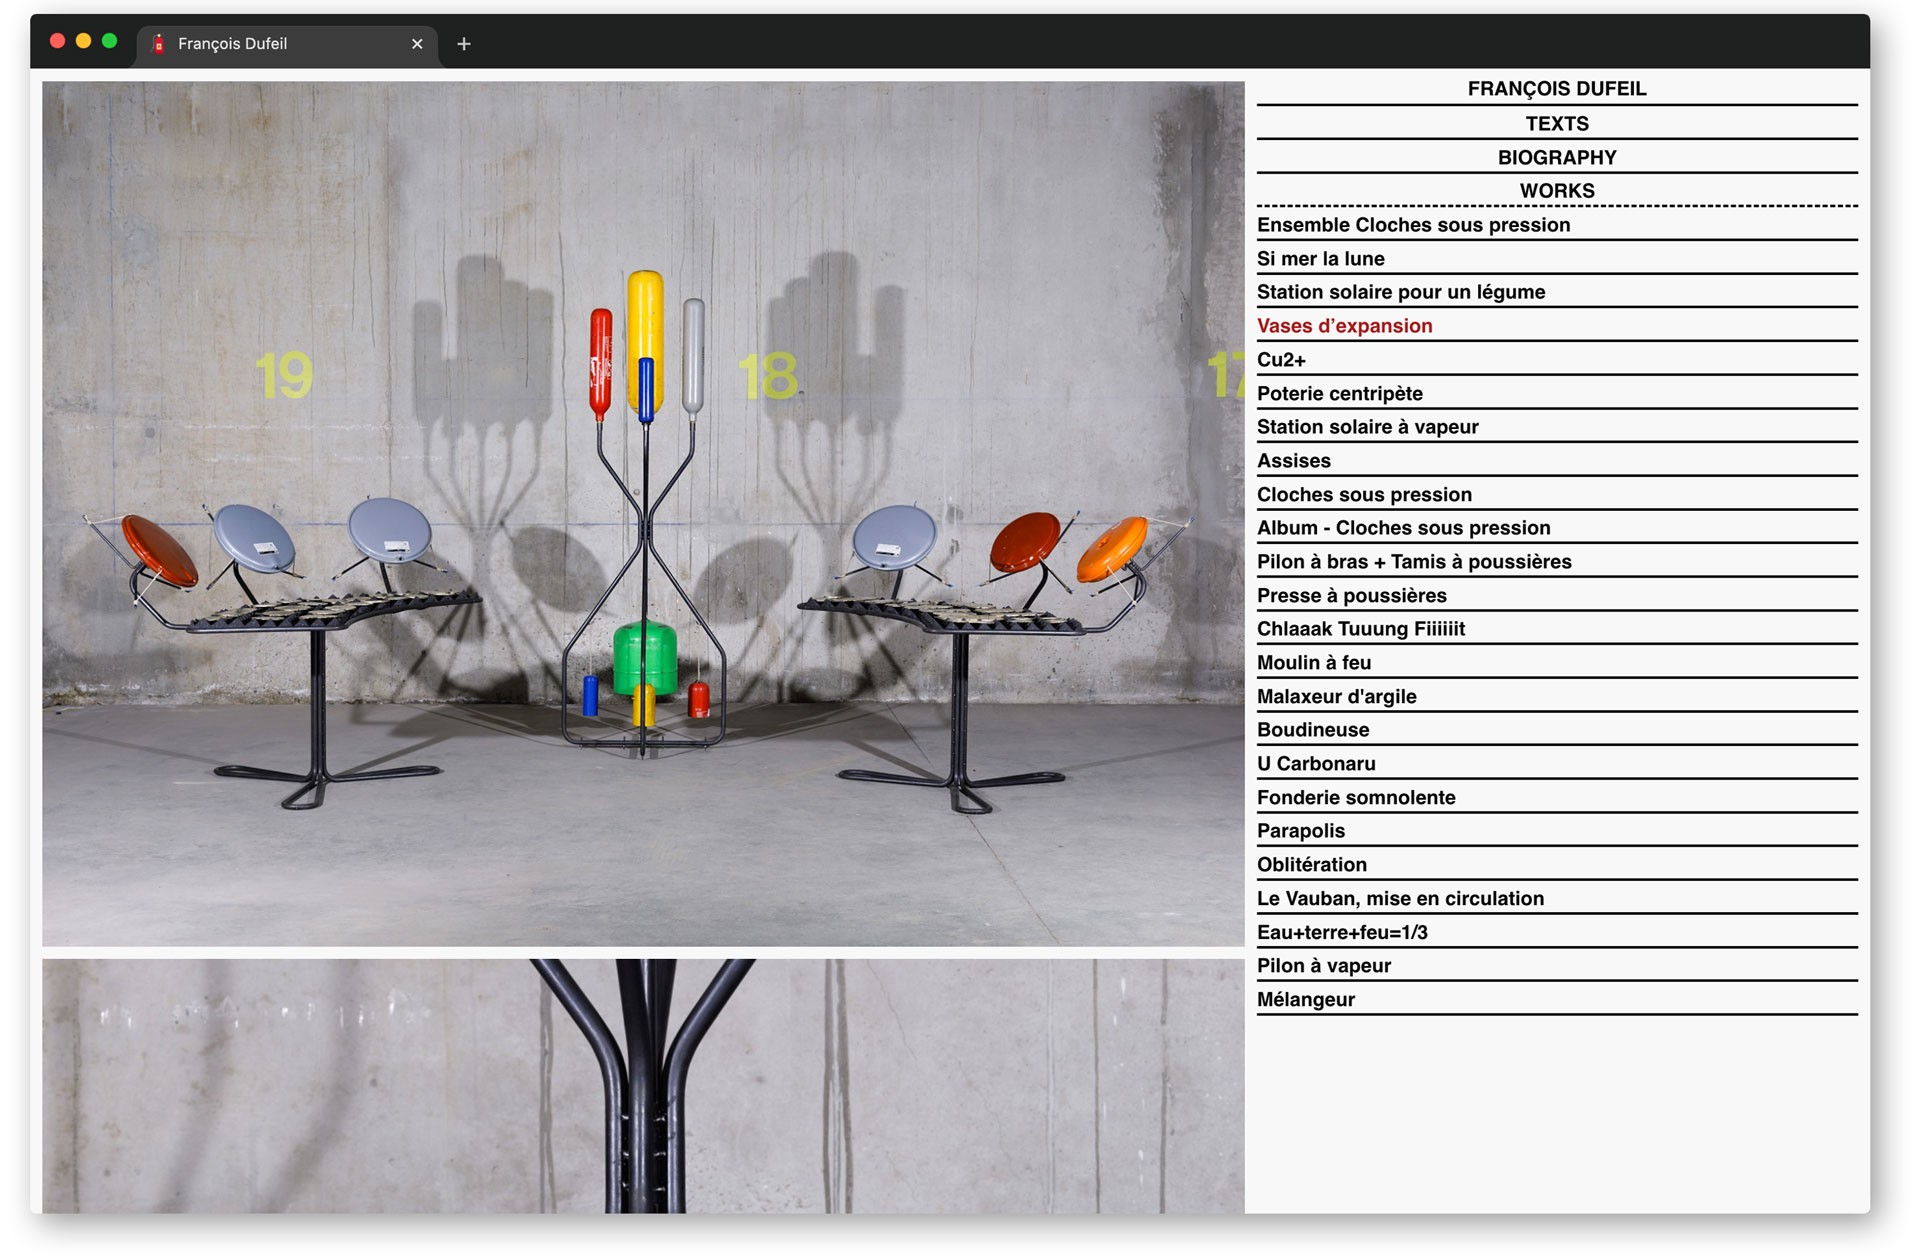Open Ensemble Cloches sous pression work

pos(1413,225)
